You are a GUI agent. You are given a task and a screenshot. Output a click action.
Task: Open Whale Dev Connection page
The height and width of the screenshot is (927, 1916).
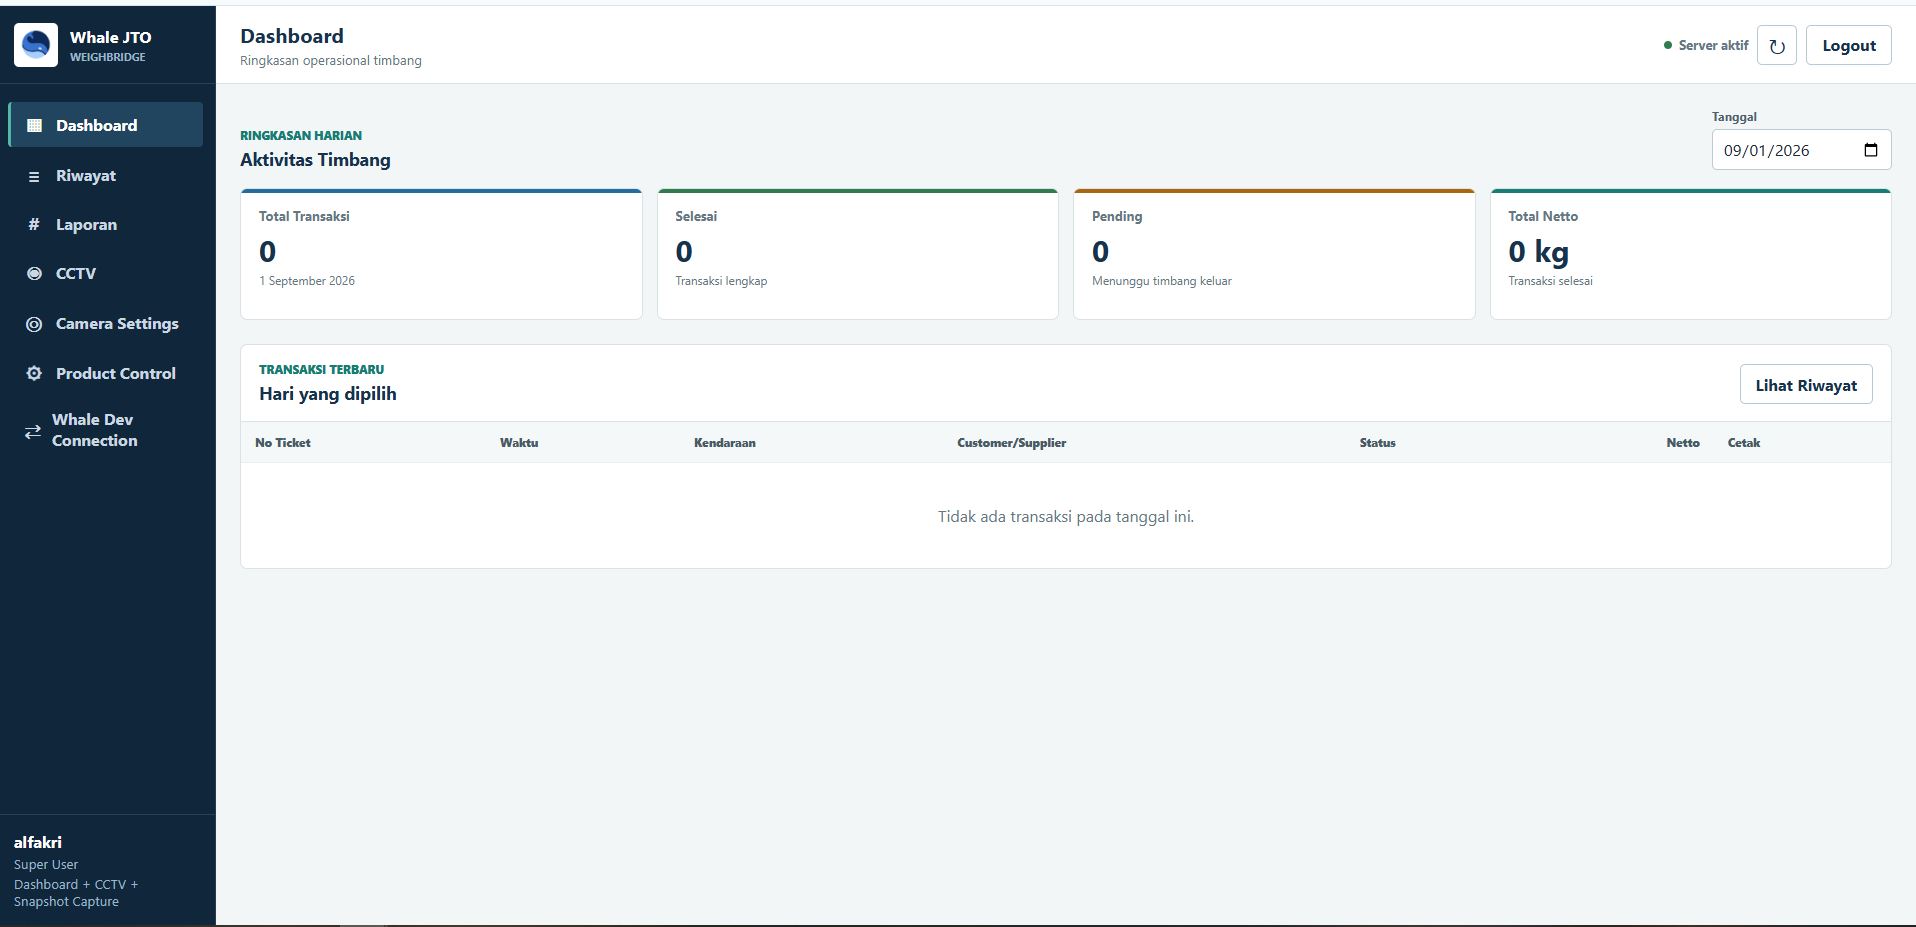click(x=105, y=430)
